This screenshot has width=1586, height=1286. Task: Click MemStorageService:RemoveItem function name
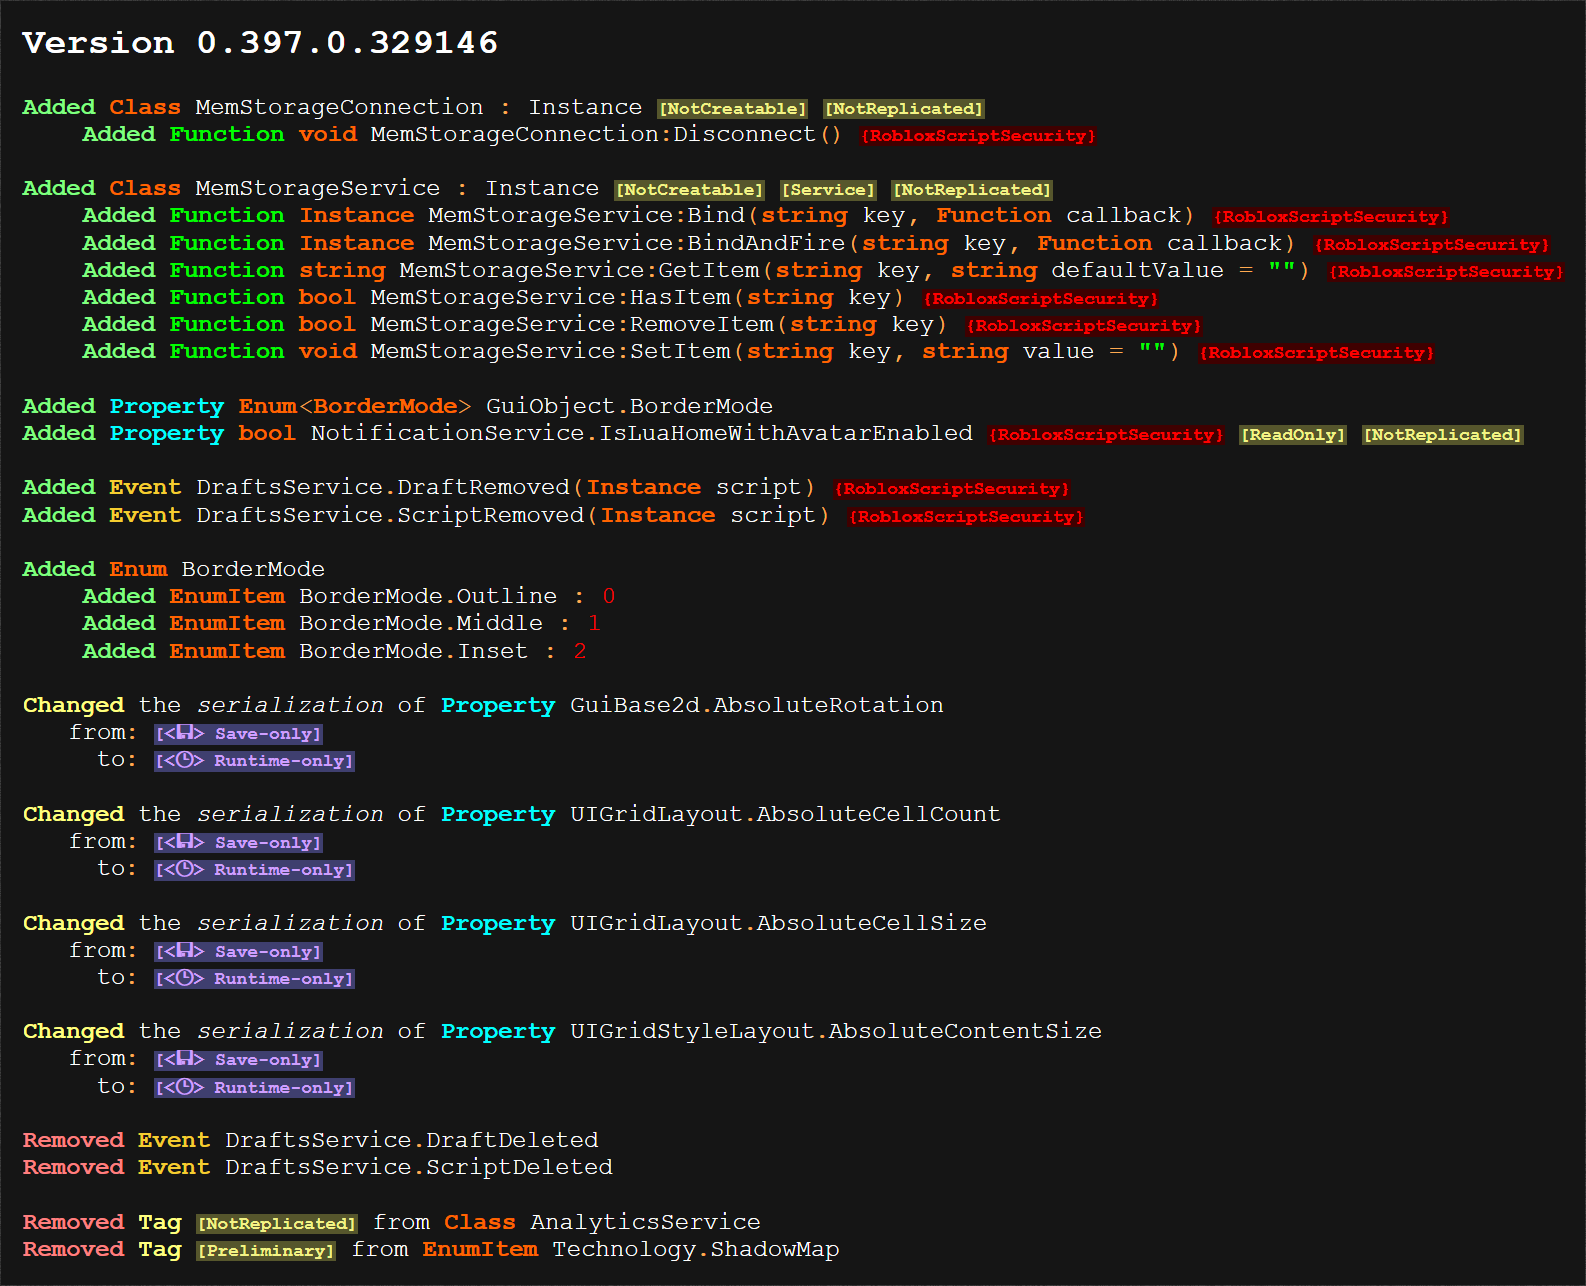coord(572,324)
